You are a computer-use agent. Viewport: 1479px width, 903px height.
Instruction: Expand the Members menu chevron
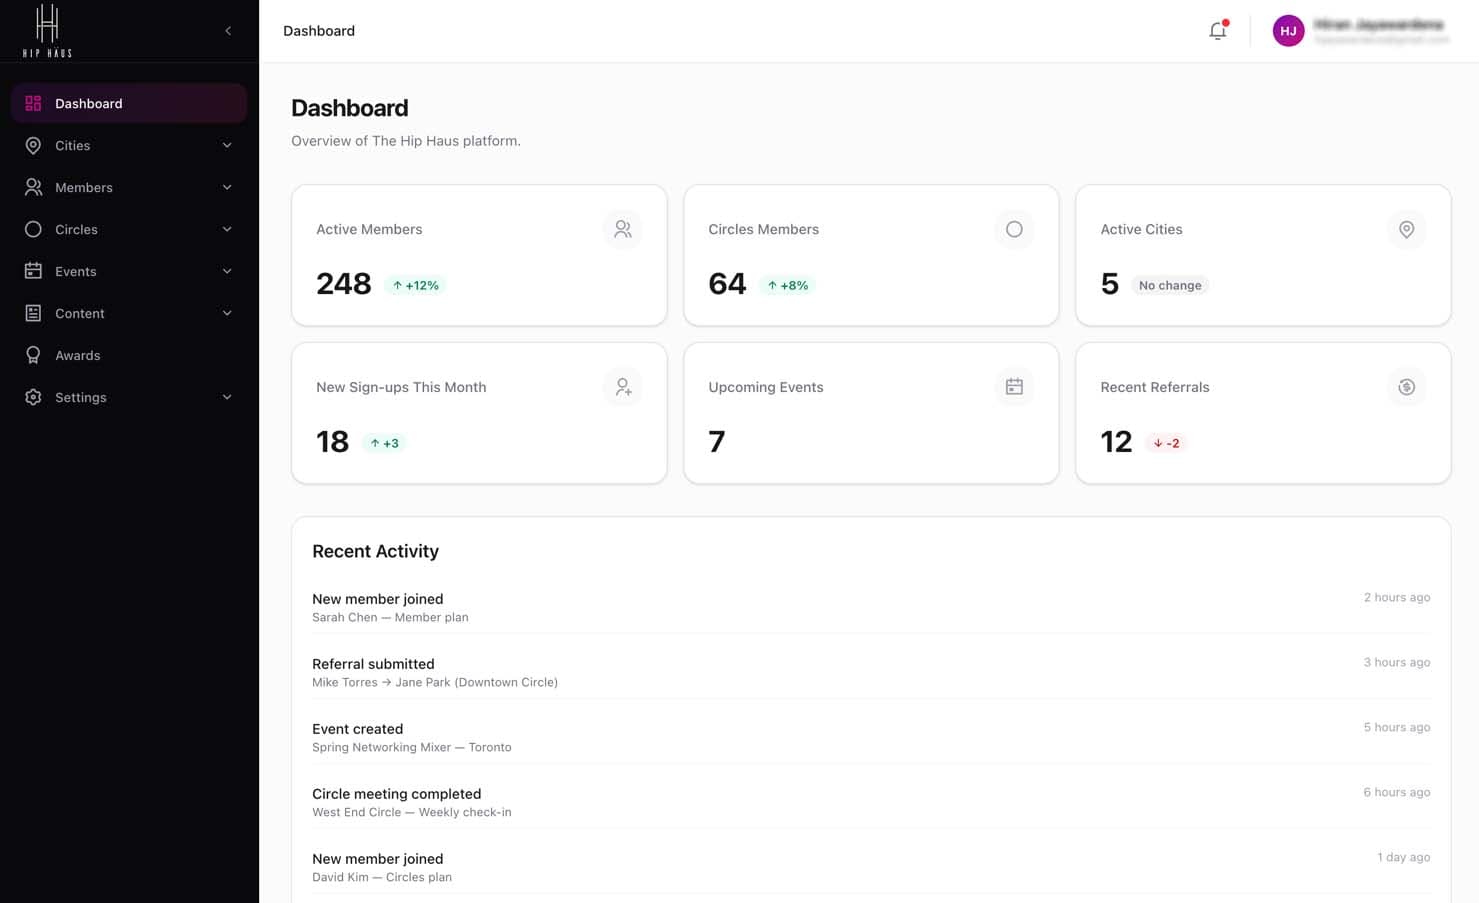pyautogui.click(x=227, y=187)
